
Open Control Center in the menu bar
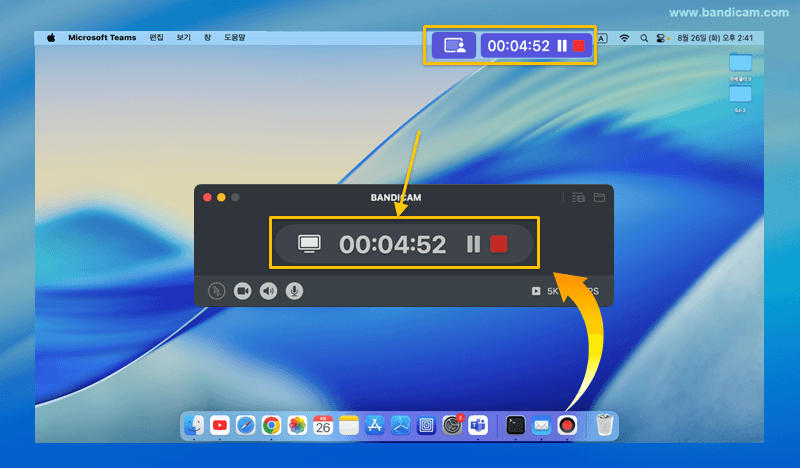click(x=661, y=37)
